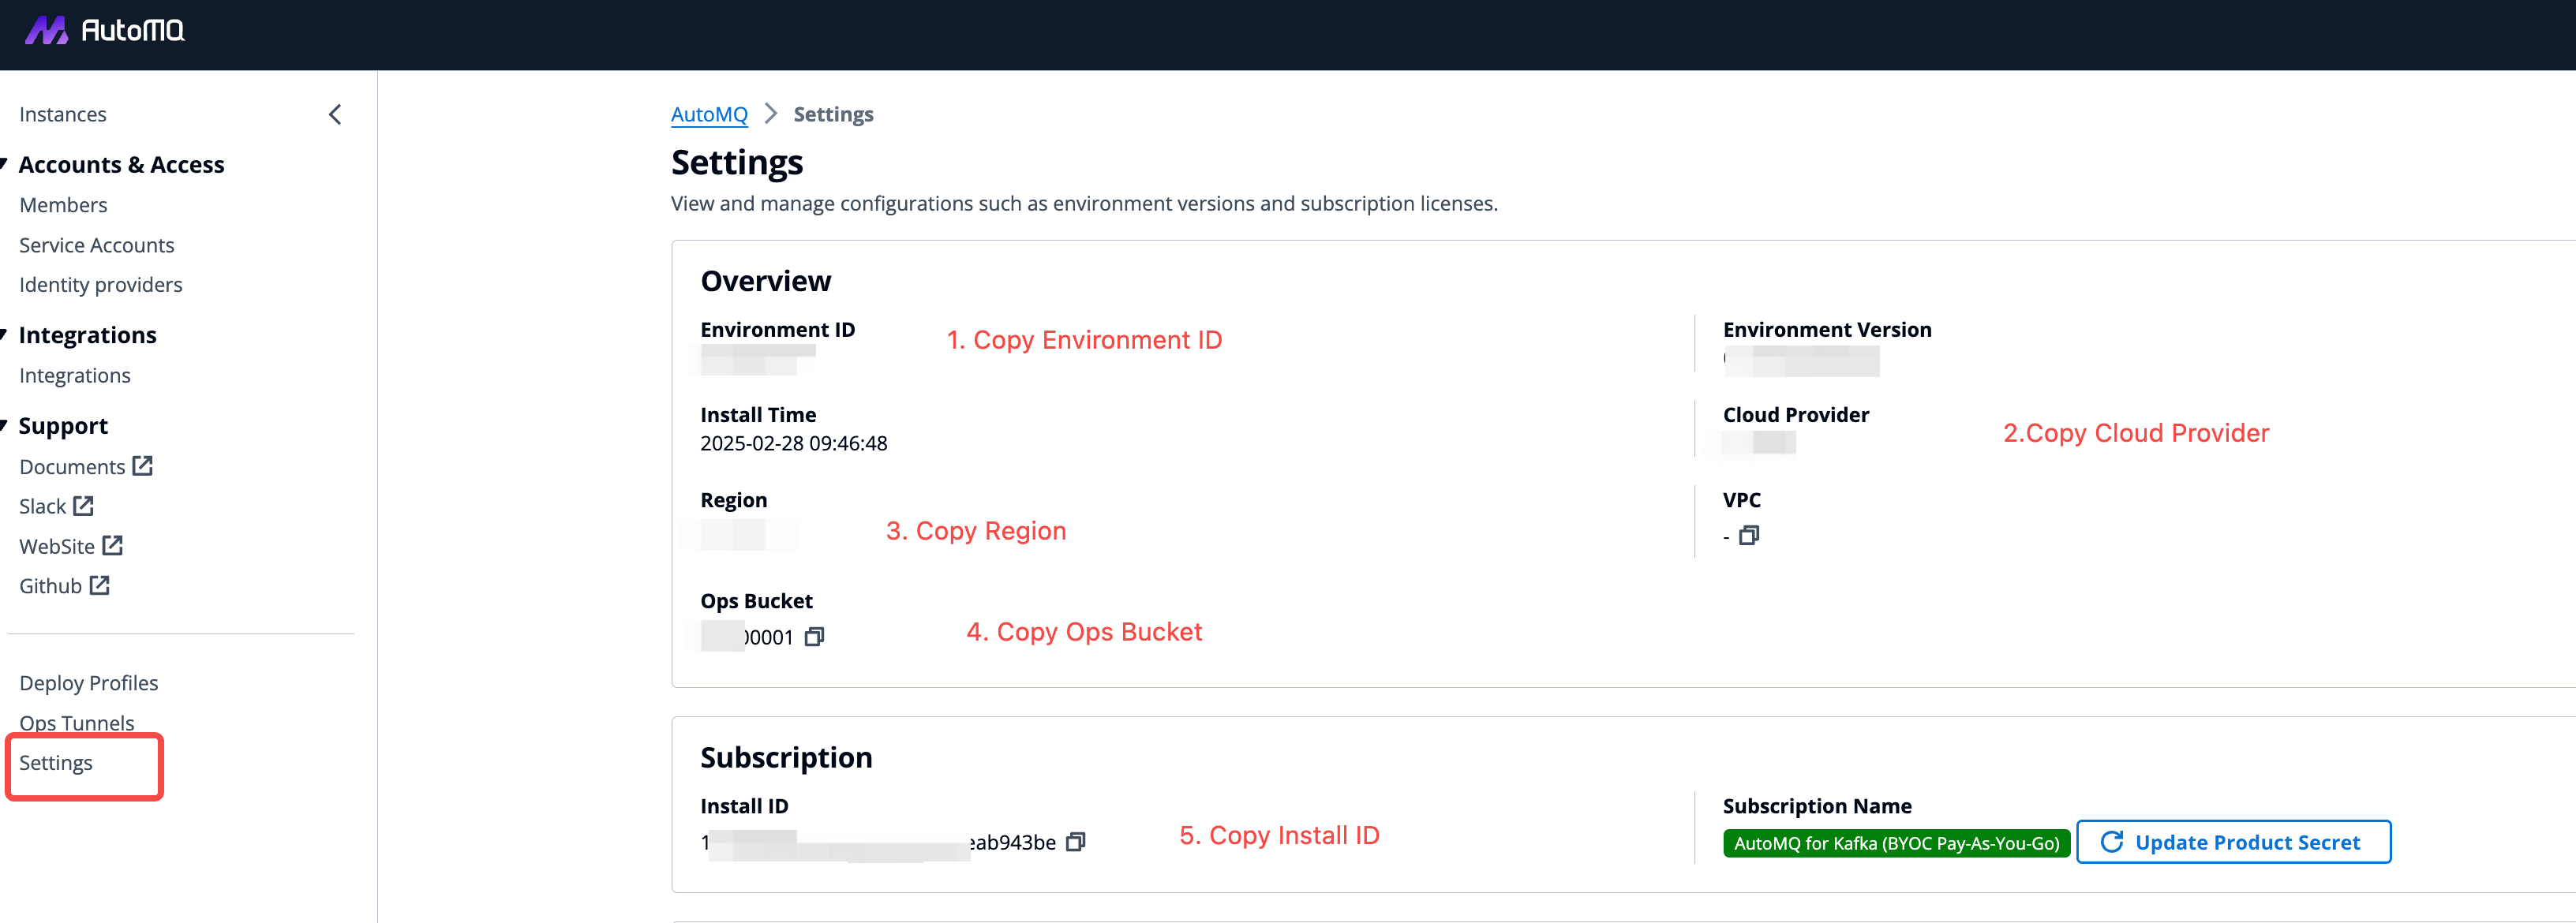The height and width of the screenshot is (923, 2576).
Task: Copy the VPC value icon
Action: [x=1748, y=536]
